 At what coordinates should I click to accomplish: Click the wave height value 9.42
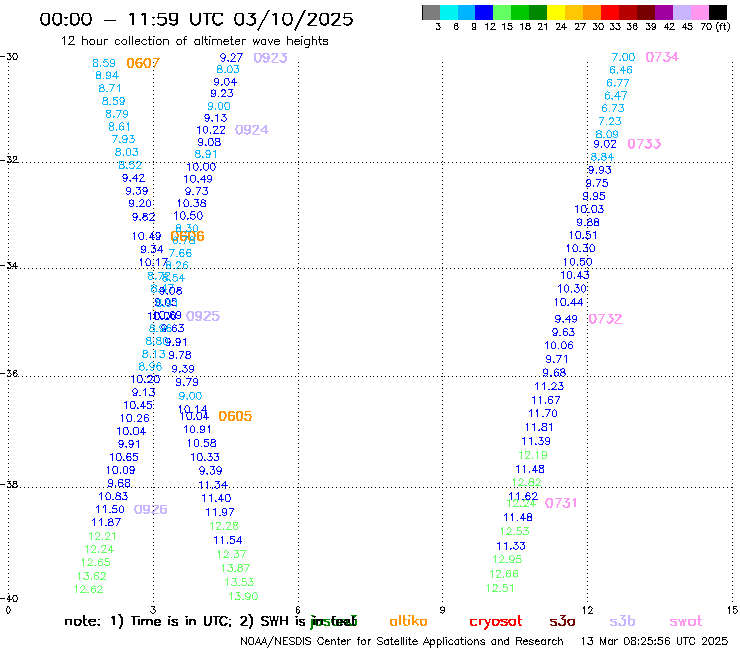134,178
